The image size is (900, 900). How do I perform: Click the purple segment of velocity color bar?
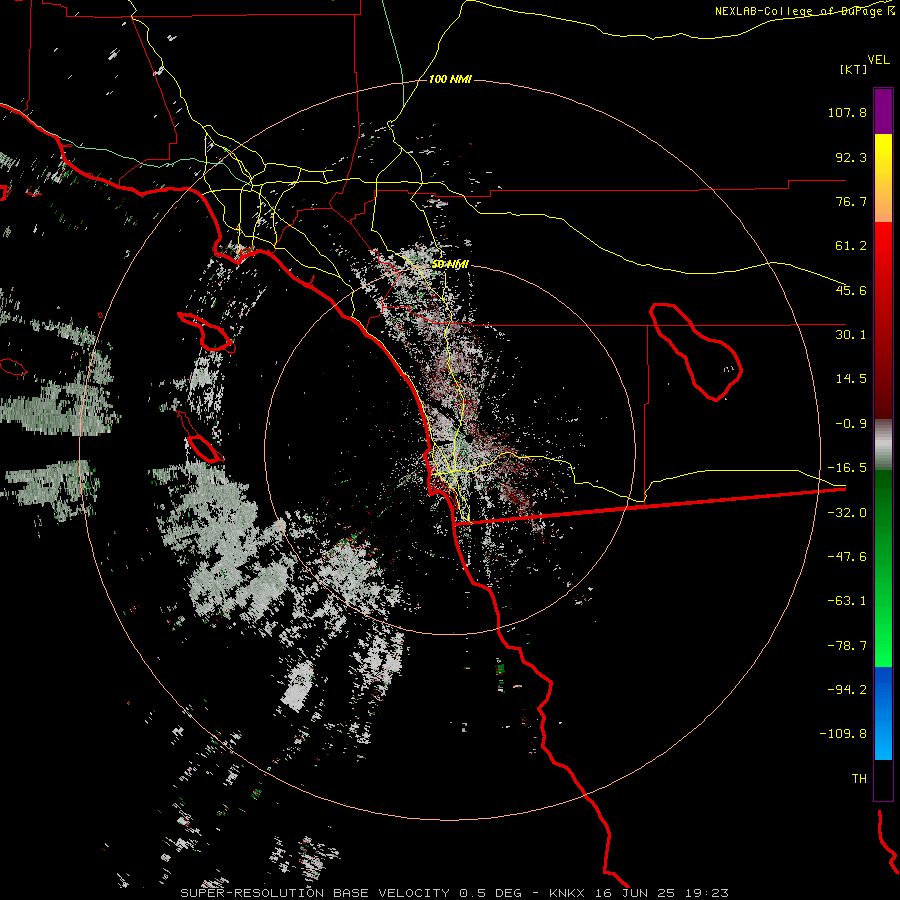click(883, 111)
